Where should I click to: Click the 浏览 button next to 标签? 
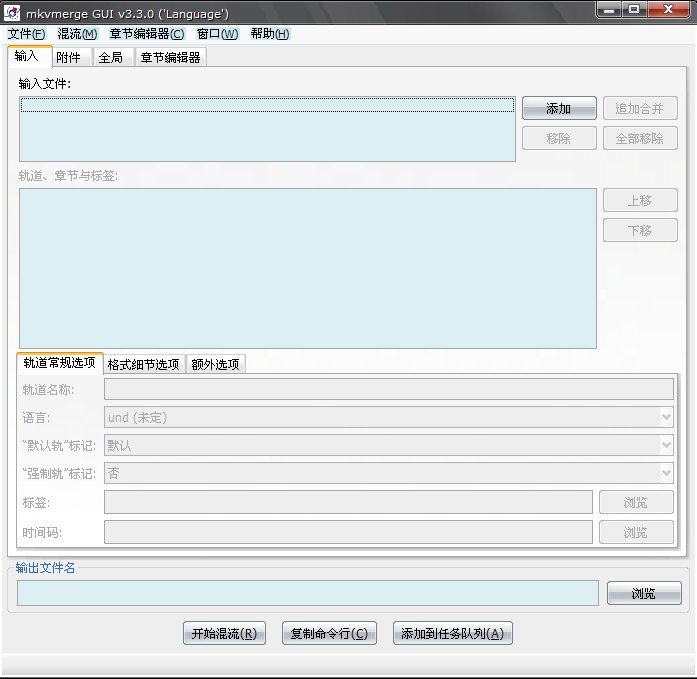(636, 502)
